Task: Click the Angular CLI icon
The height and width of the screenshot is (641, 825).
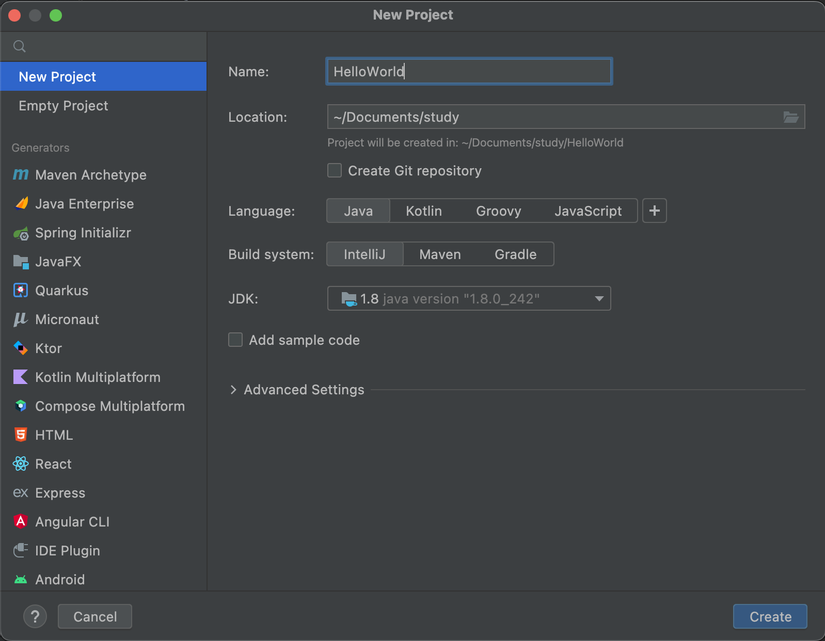Action: (20, 522)
